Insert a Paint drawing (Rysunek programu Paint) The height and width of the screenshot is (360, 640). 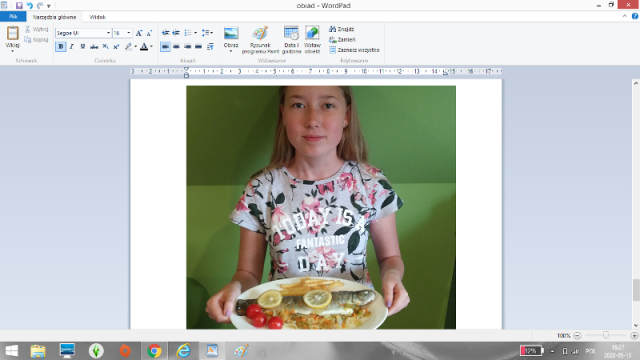pos(260,40)
